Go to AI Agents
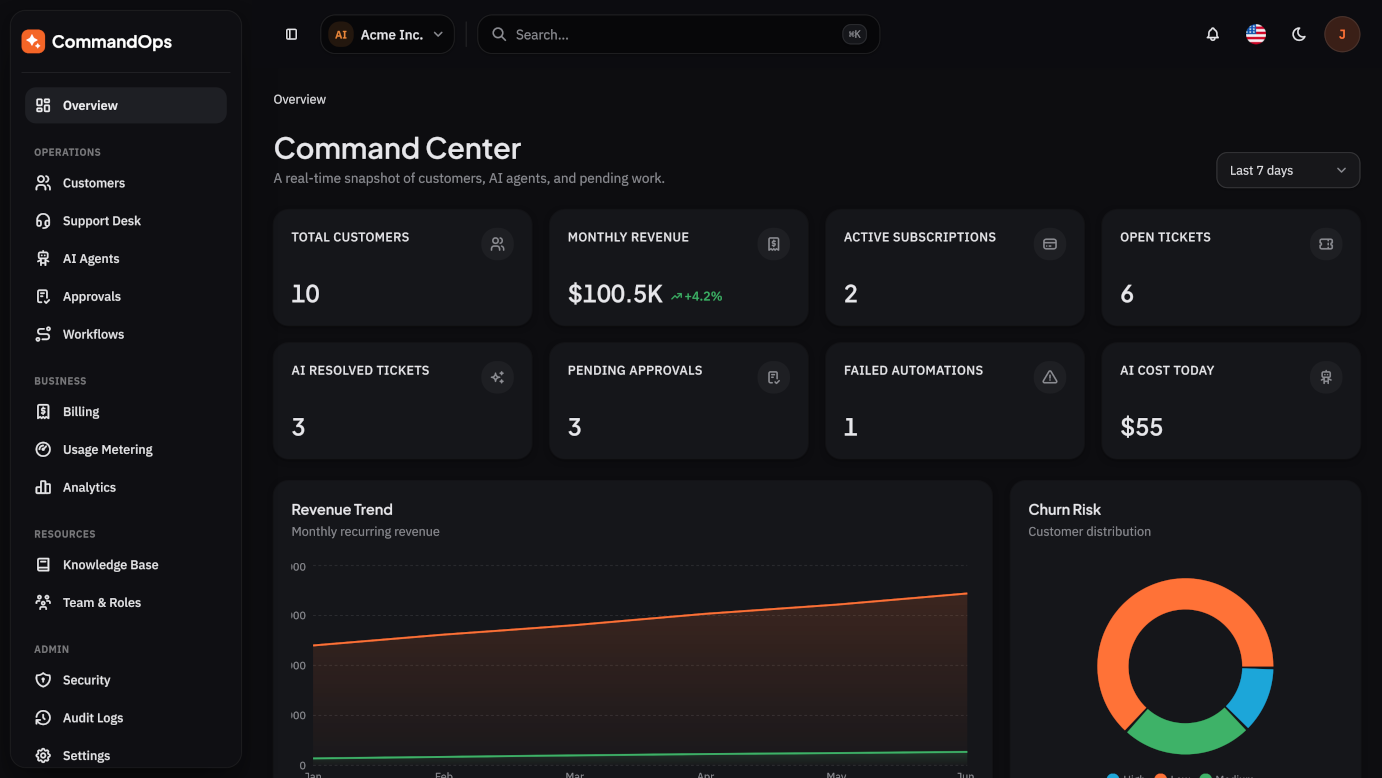The image size is (1382, 778). (x=126, y=259)
